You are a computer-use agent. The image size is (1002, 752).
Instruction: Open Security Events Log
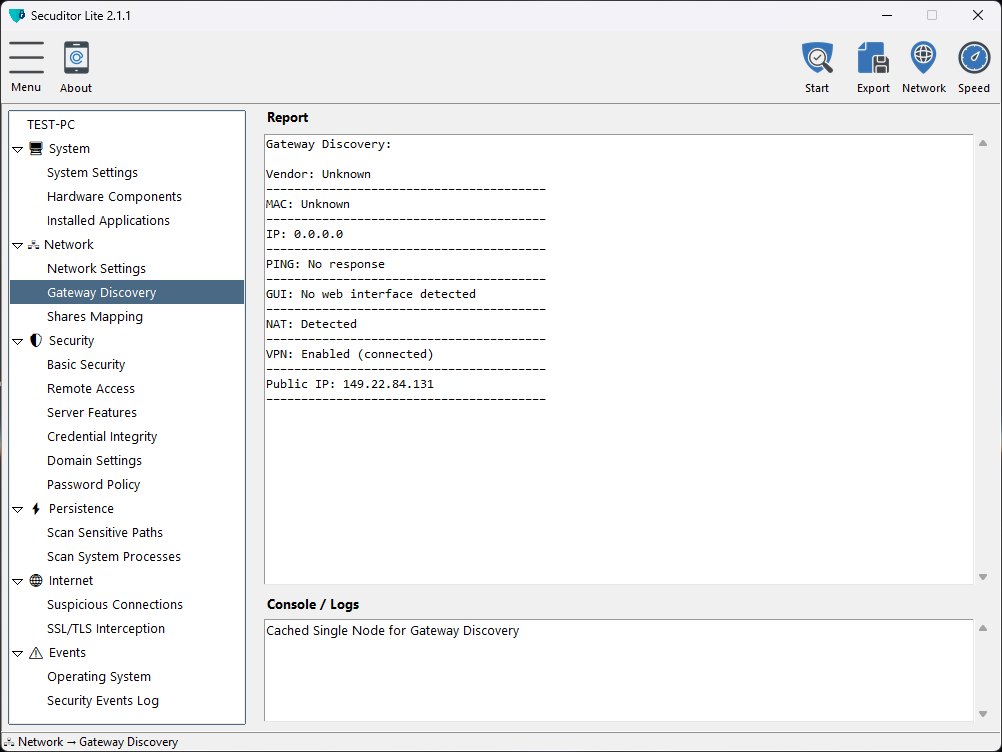click(x=103, y=701)
